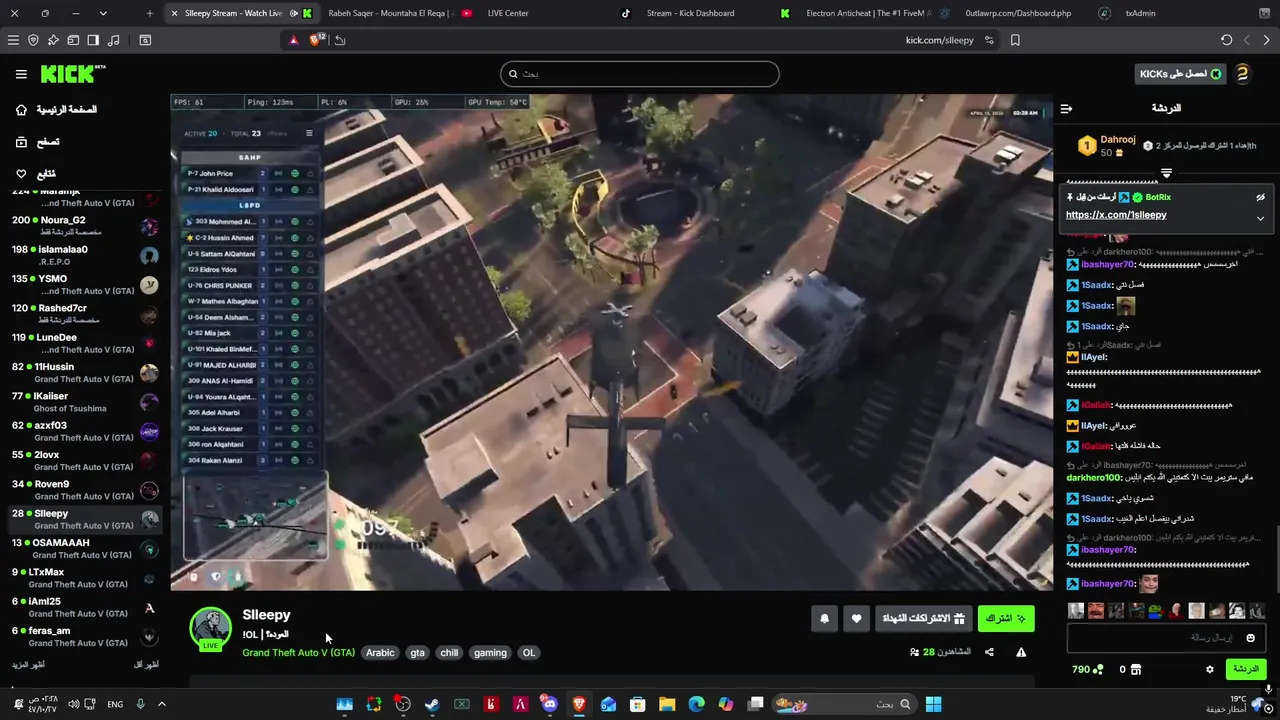Open Brave sidebar panel icon
Screen dimensions: 1280x720
(x=92, y=40)
